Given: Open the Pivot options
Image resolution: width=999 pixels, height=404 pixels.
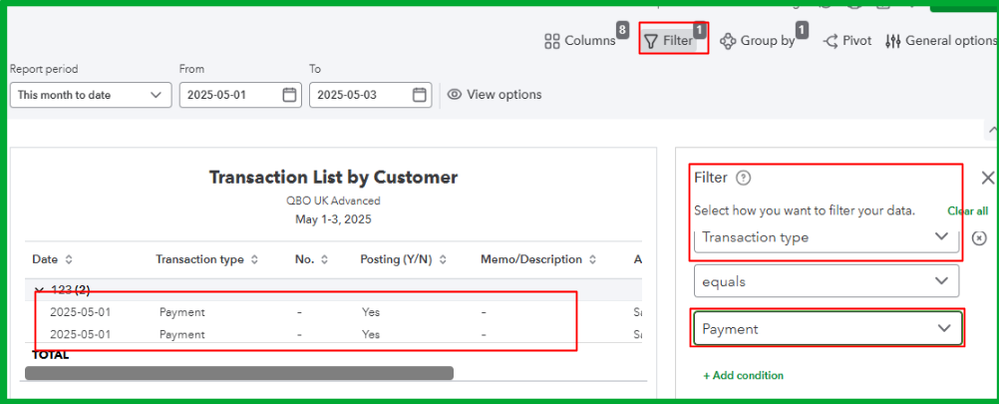Looking at the screenshot, I should (847, 41).
